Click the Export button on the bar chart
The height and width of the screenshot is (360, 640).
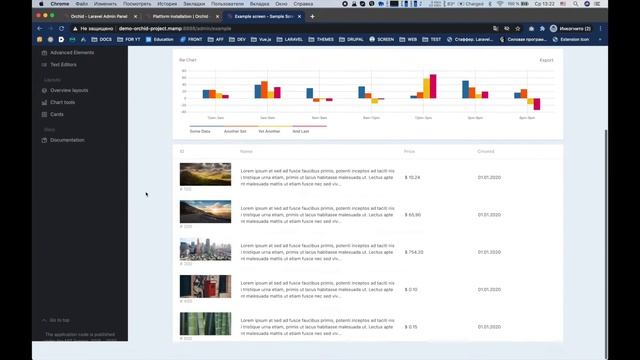[547, 60]
